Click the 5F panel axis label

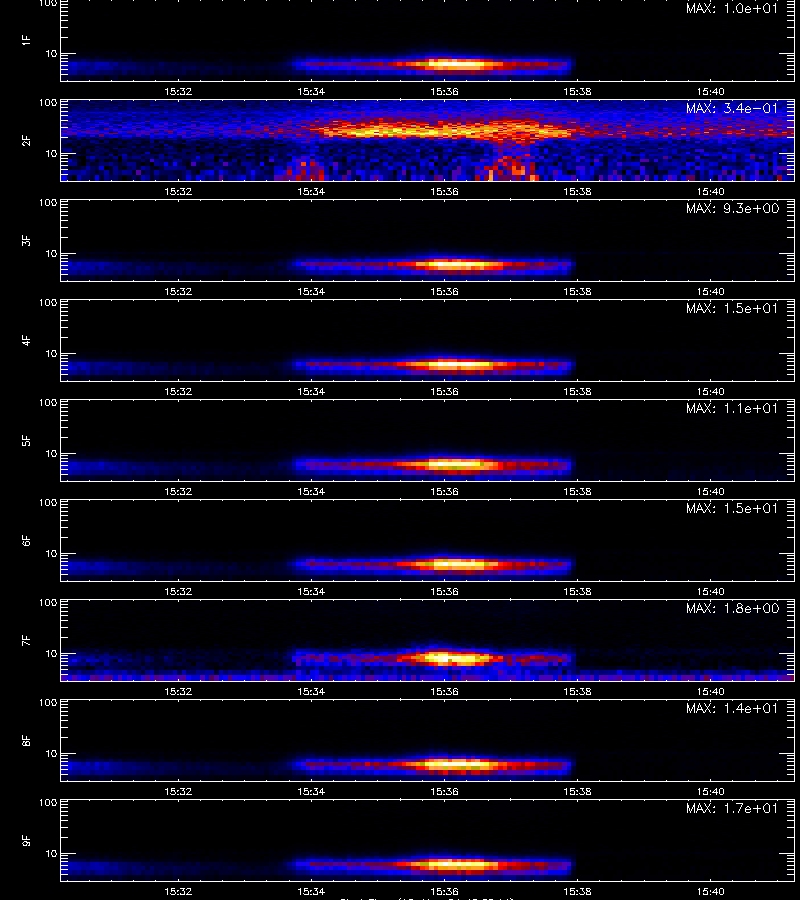click(x=26, y=440)
